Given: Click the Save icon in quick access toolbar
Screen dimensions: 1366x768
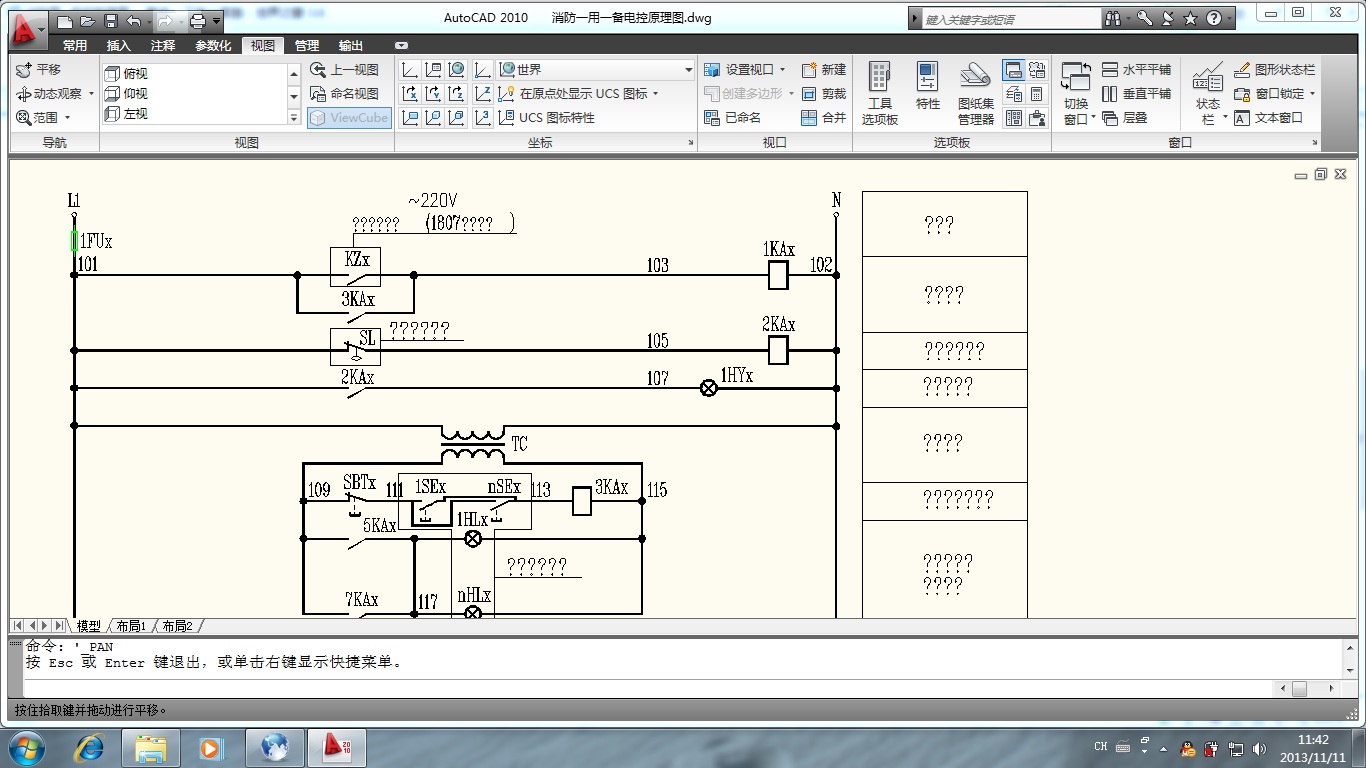Looking at the screenshot, I should (x=110, y=21).
